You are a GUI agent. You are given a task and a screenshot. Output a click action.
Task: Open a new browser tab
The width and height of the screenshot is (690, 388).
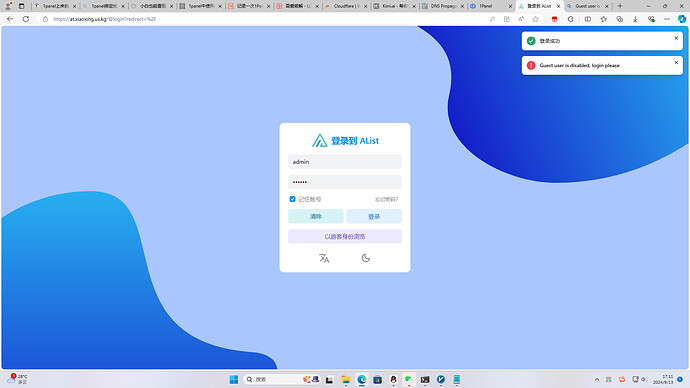(620, 6)
